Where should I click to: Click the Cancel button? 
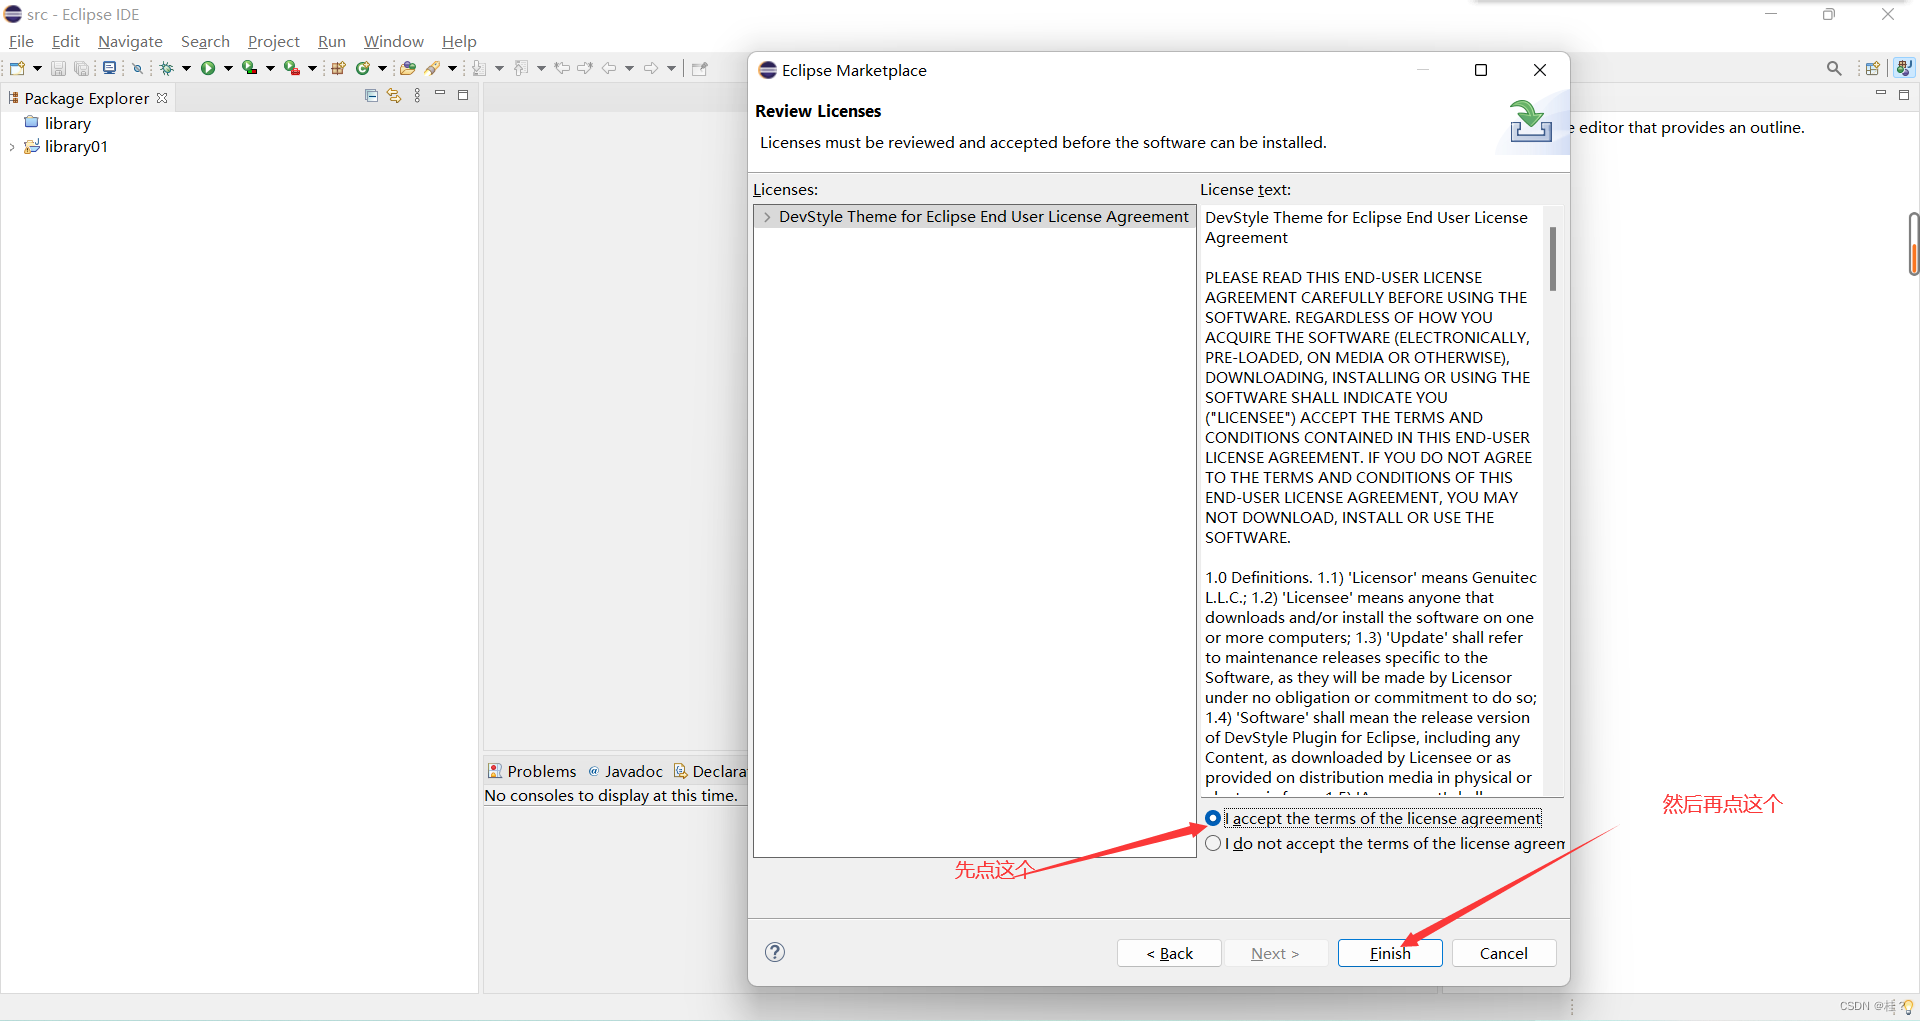pos(1504,953)
